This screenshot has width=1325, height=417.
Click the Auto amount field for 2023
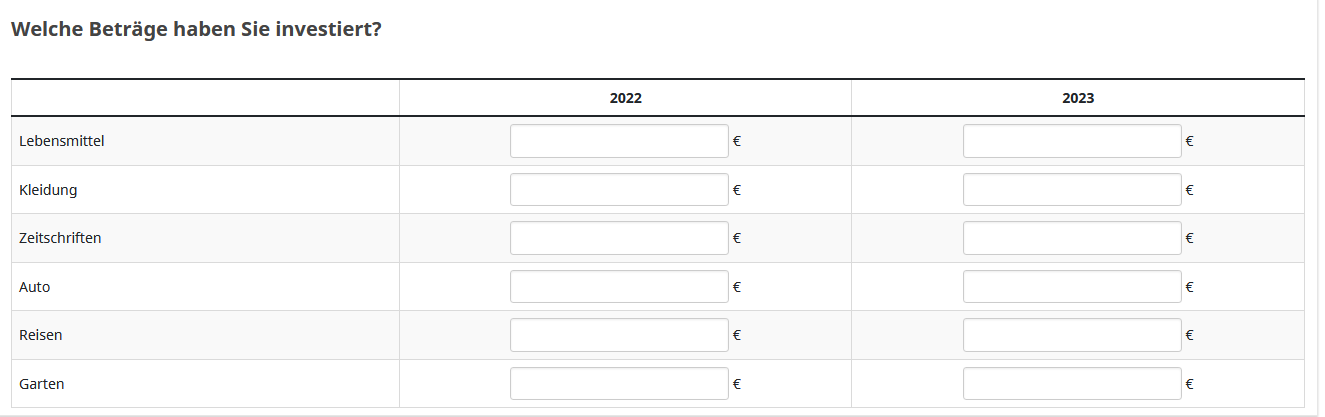coord(1072,287)
